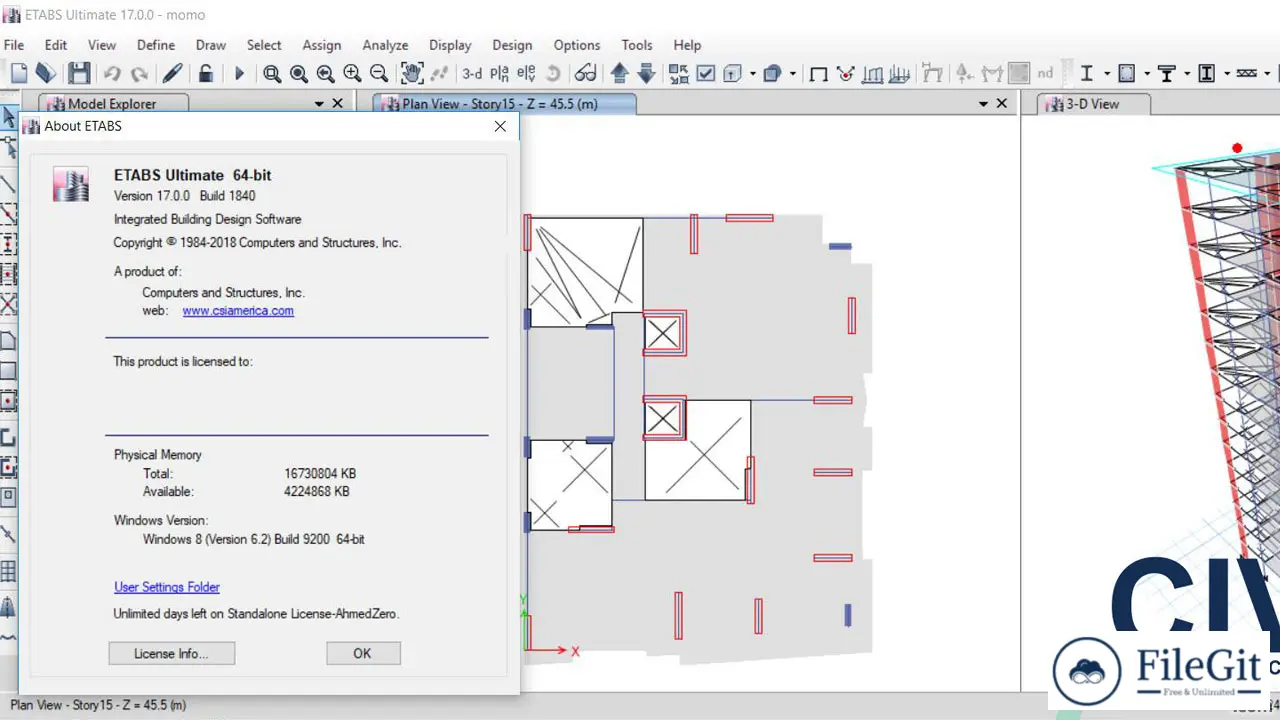This screenshot has width=1280, height=720.
Task: Set view to 3-d toolbar button
Action: click(471, 73)
